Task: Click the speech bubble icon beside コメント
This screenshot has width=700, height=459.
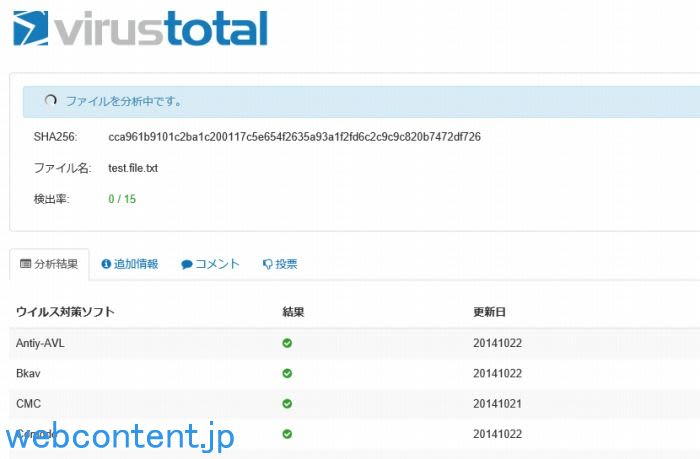Action: pyautogui.click(x=186, y=265)
